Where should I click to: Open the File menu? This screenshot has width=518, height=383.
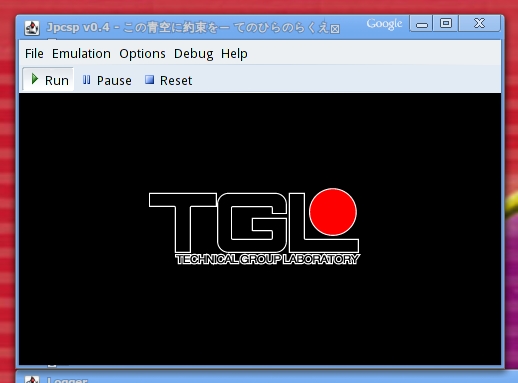pos(34,54)
